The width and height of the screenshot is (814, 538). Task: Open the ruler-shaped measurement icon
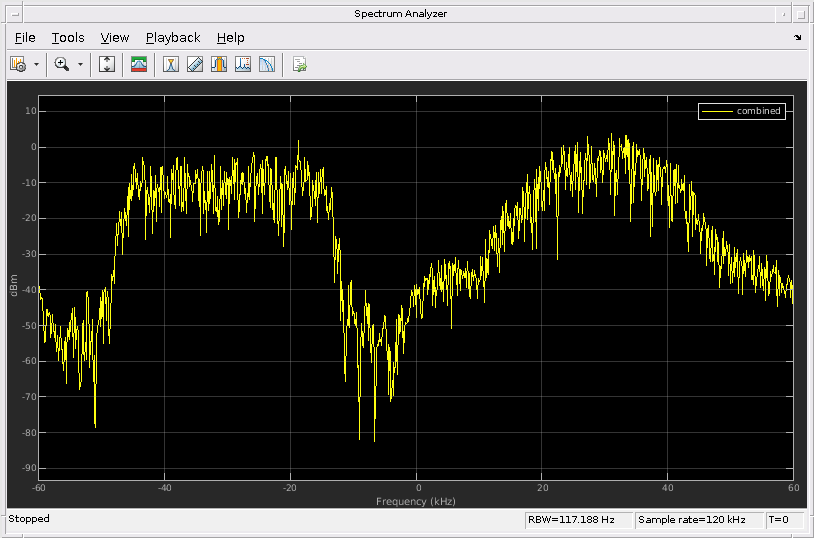(195, 64)
